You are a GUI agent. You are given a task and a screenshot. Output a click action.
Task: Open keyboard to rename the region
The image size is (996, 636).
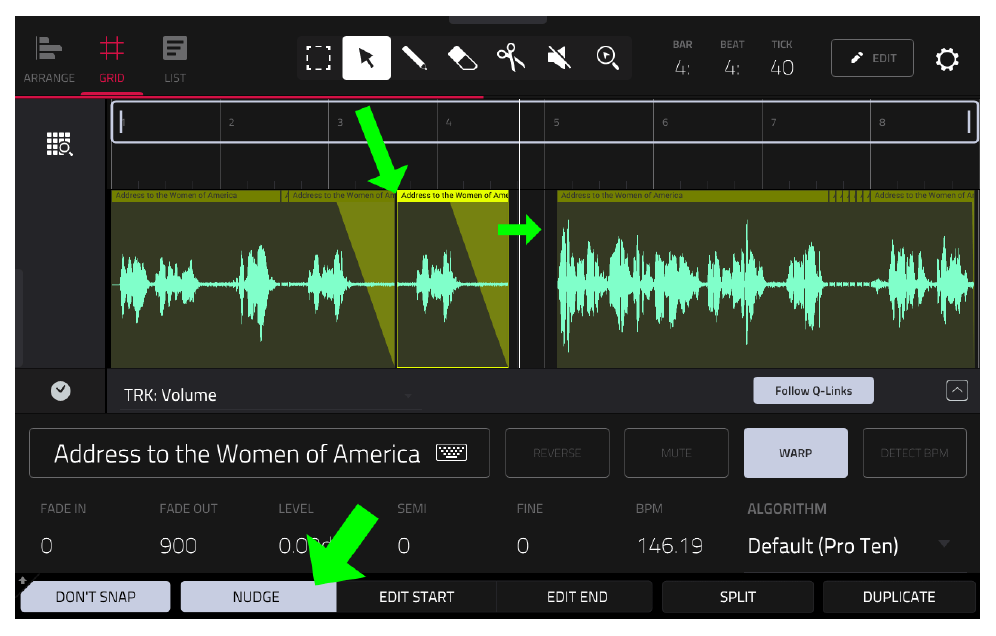[x=452, y=452]
